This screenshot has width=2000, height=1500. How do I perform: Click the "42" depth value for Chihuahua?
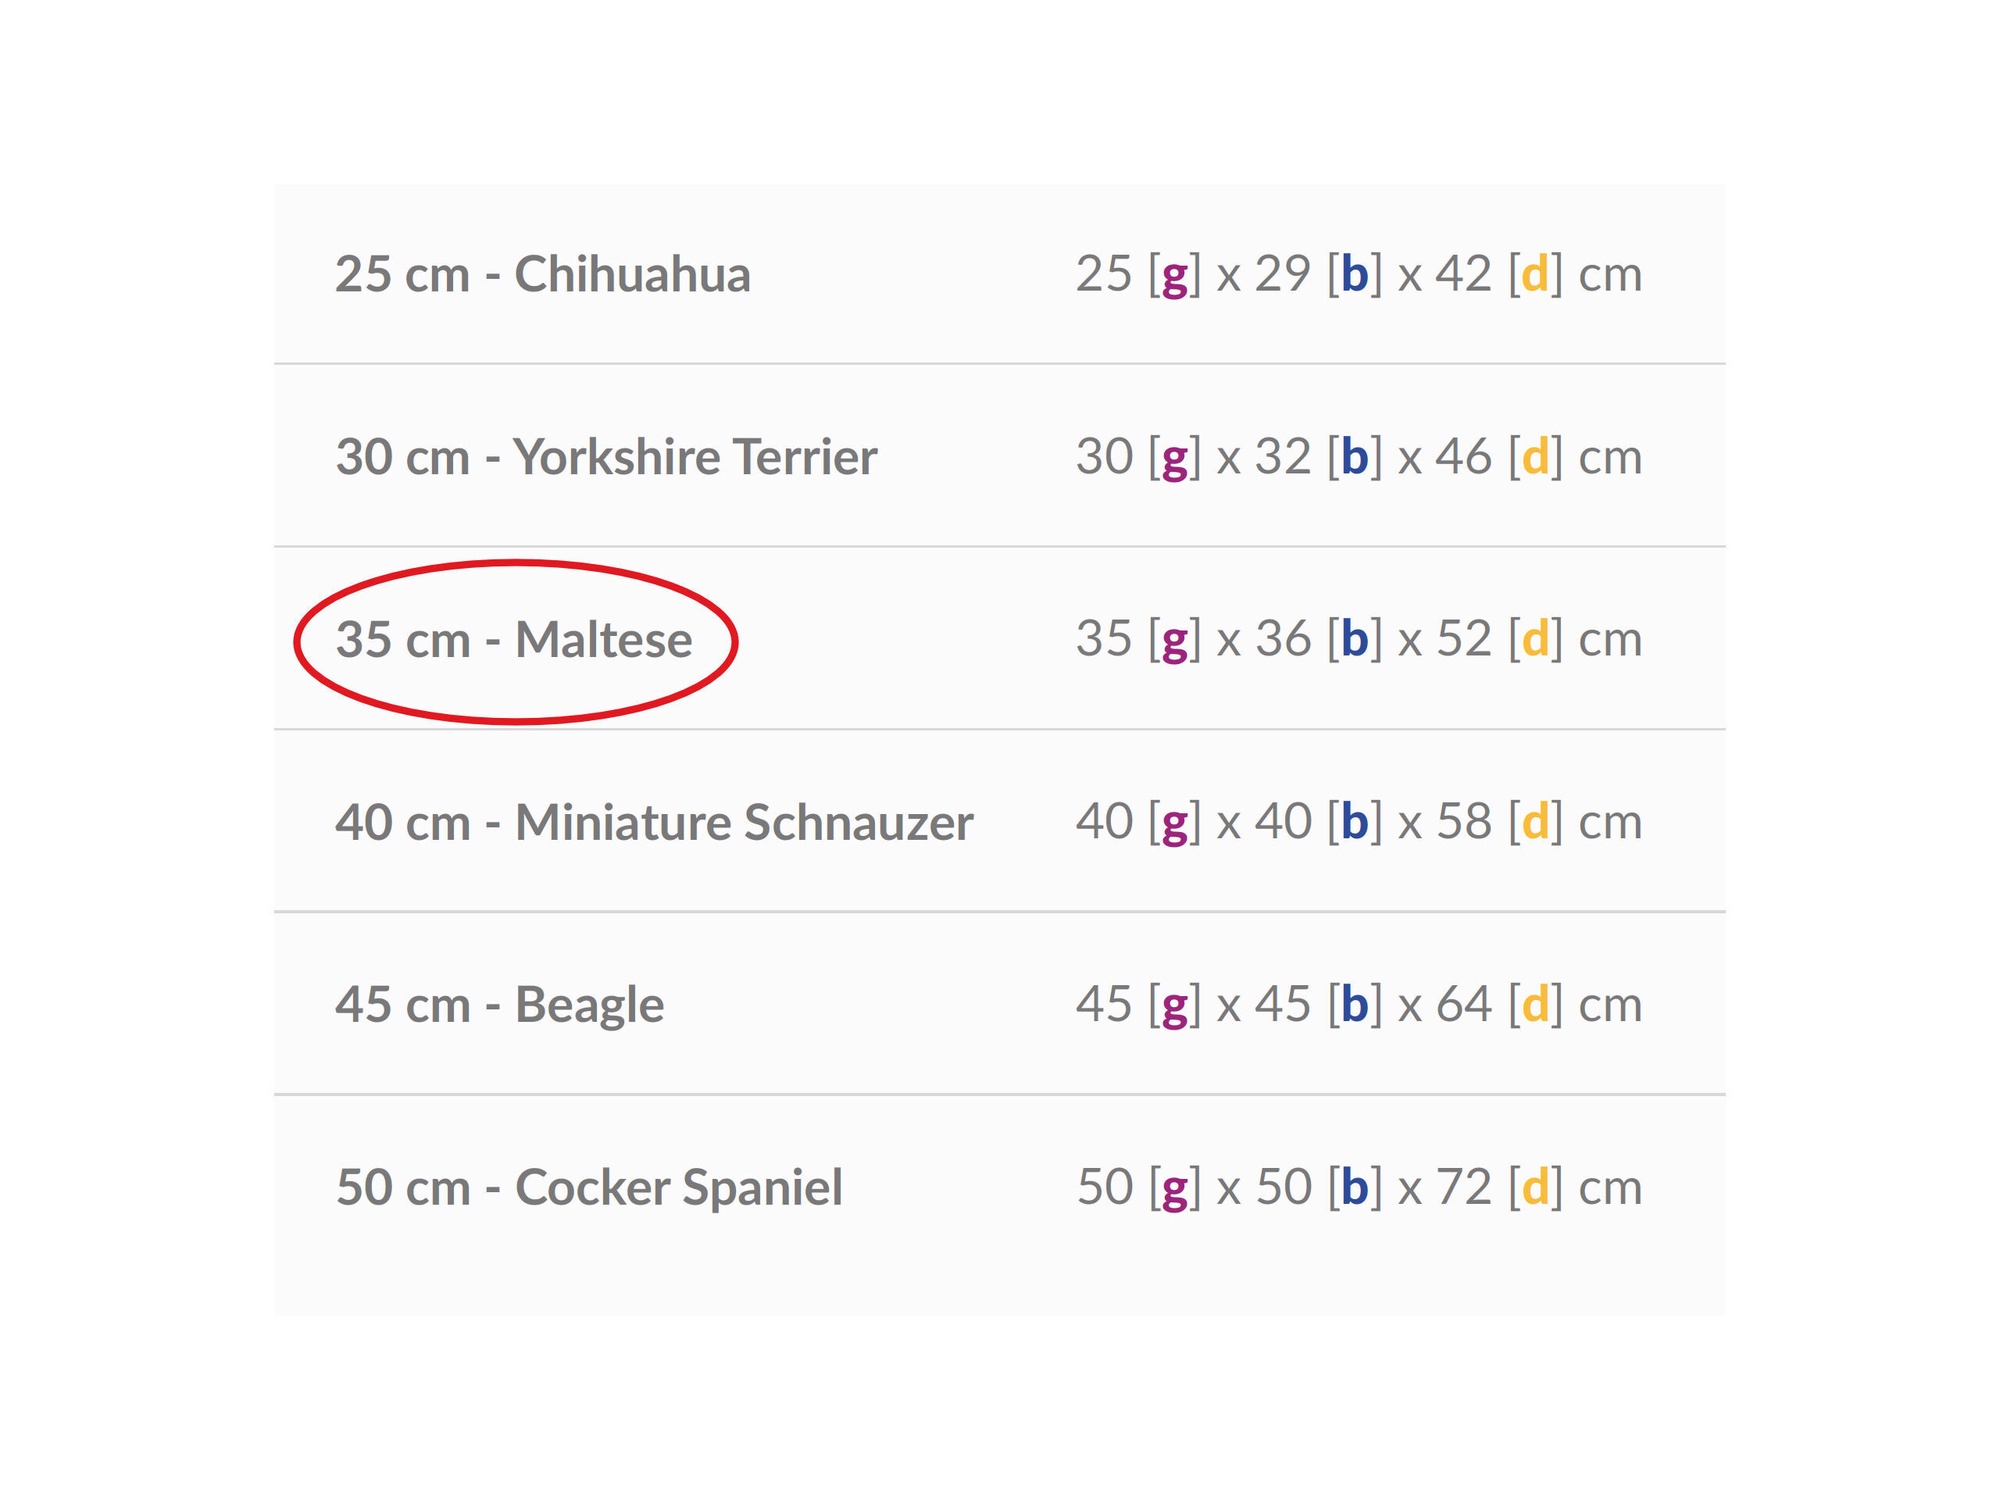coord(1464,274)
